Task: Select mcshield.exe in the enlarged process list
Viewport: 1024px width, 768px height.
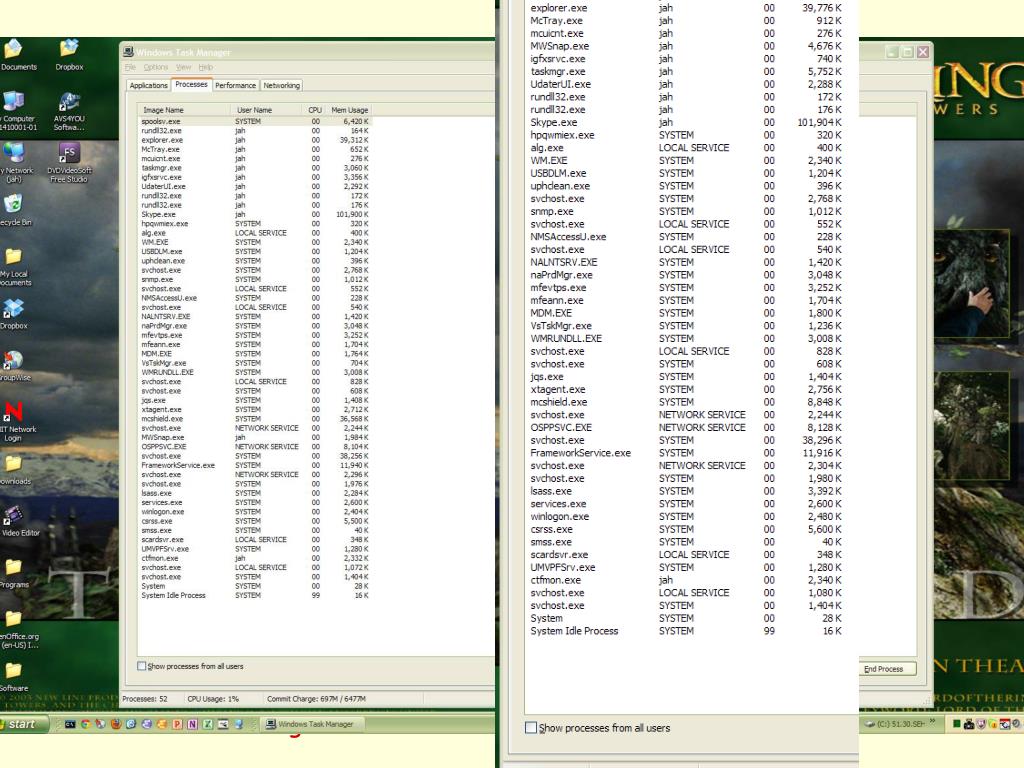Action: (x=686, y=402)
